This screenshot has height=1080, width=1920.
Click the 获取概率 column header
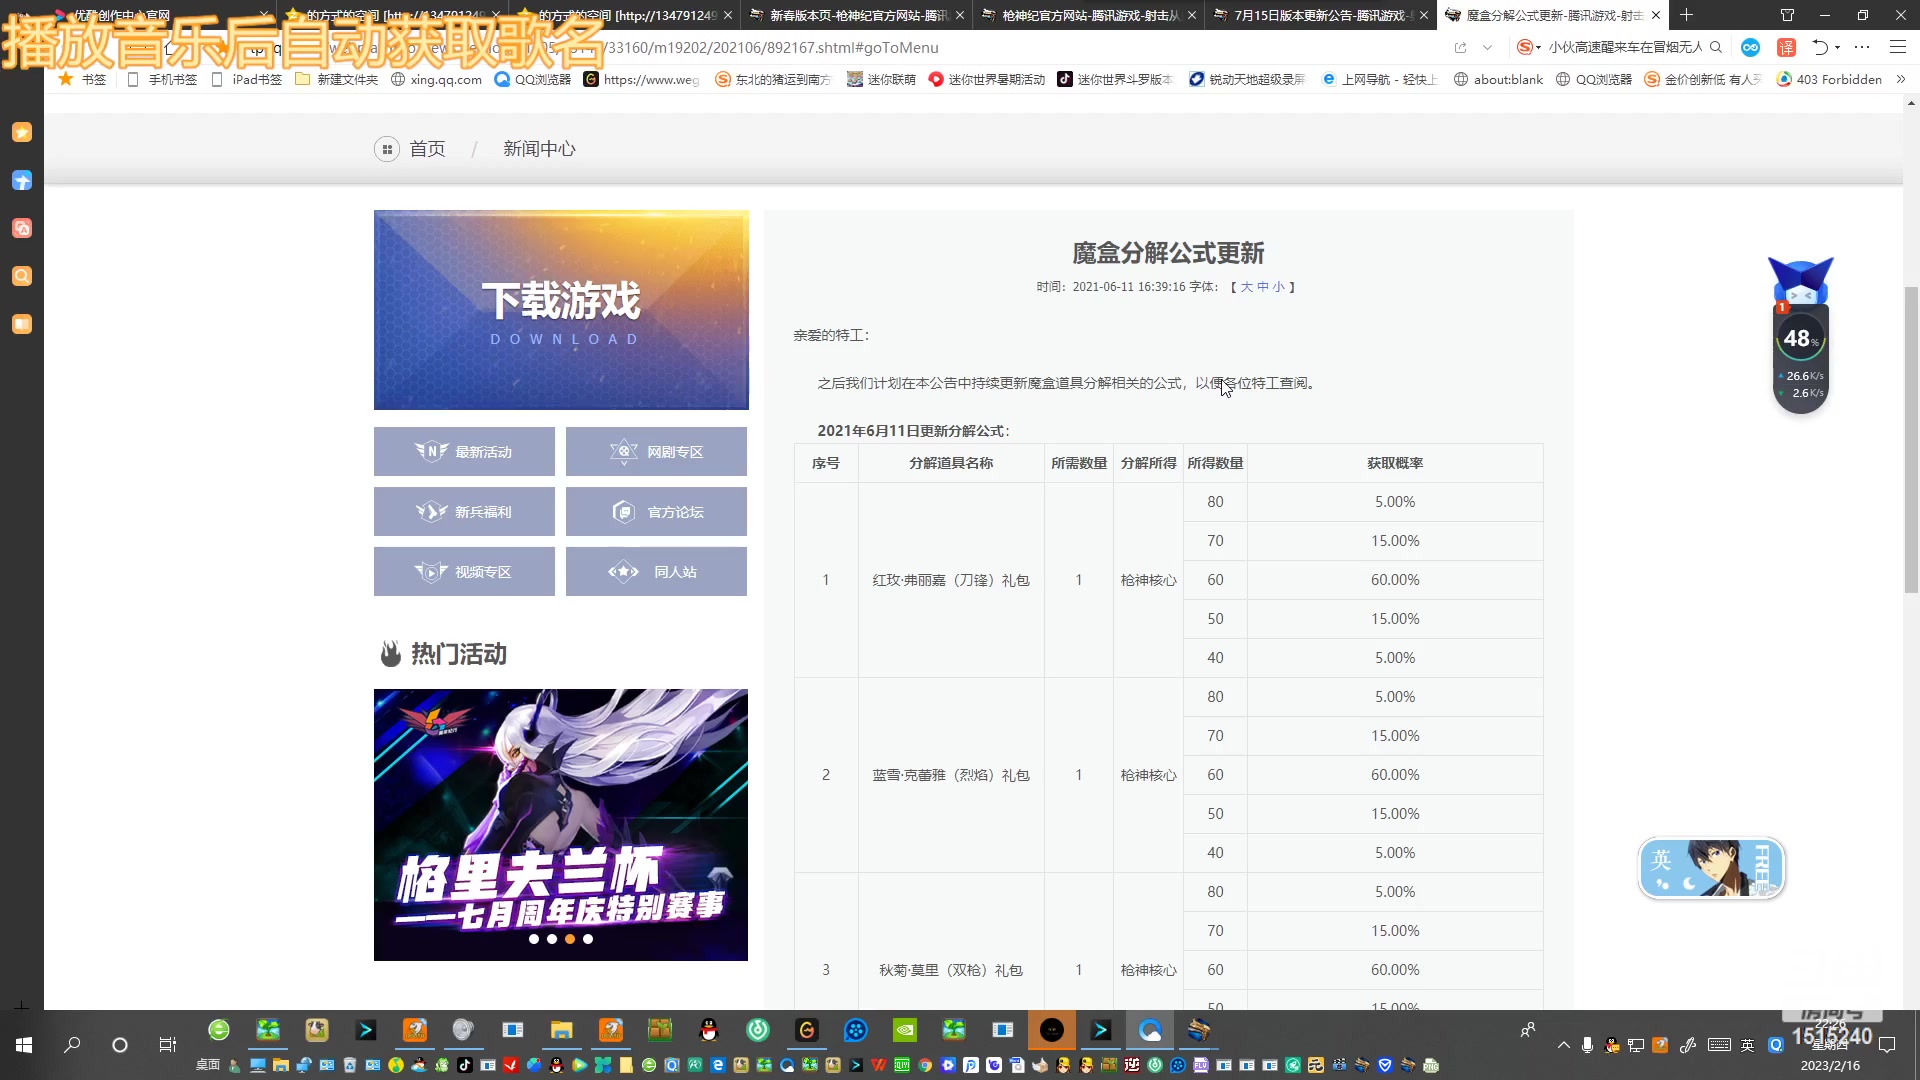[1395, 463]
